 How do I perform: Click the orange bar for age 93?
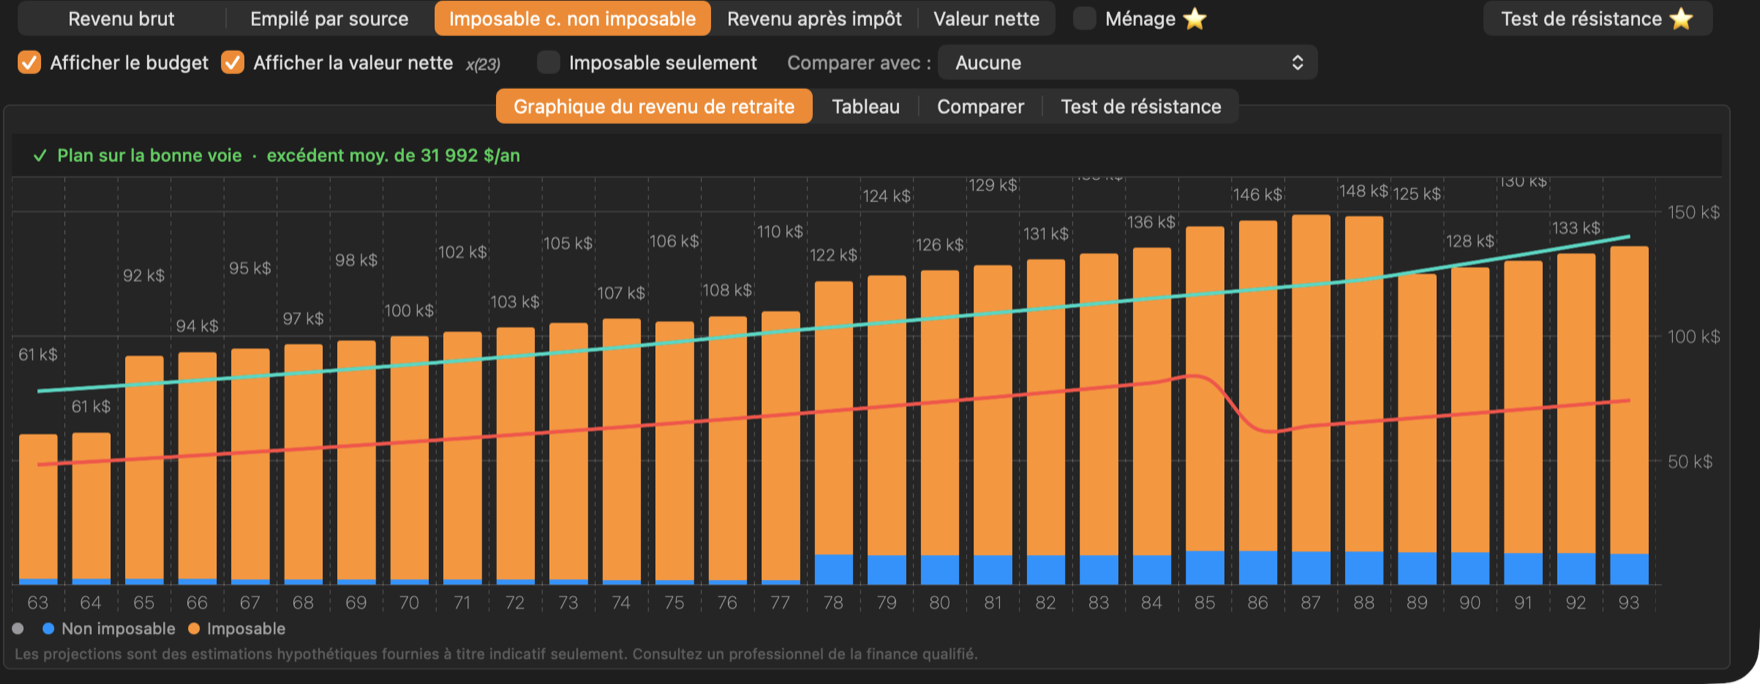(x=1629, y=400)
